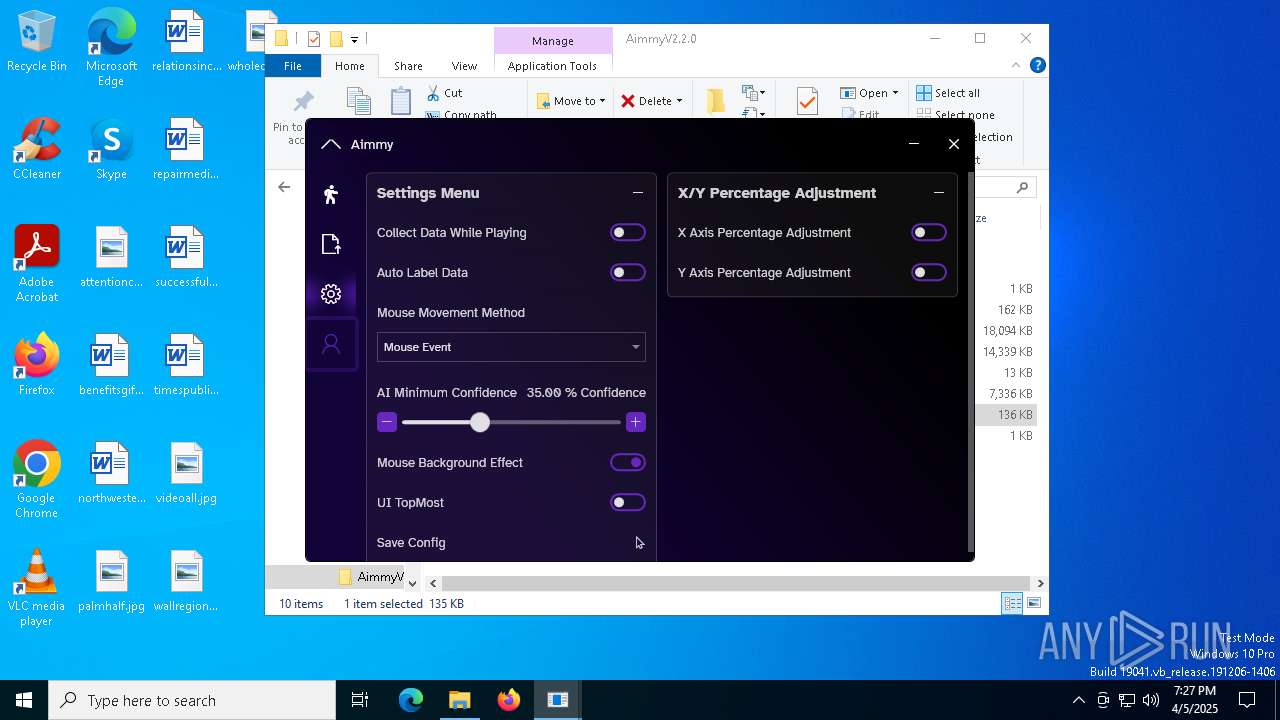Click the Properties checkmark icon in Explorer ribbon
This screenshot has width=1280, height=720.
(x=807, y=101)
